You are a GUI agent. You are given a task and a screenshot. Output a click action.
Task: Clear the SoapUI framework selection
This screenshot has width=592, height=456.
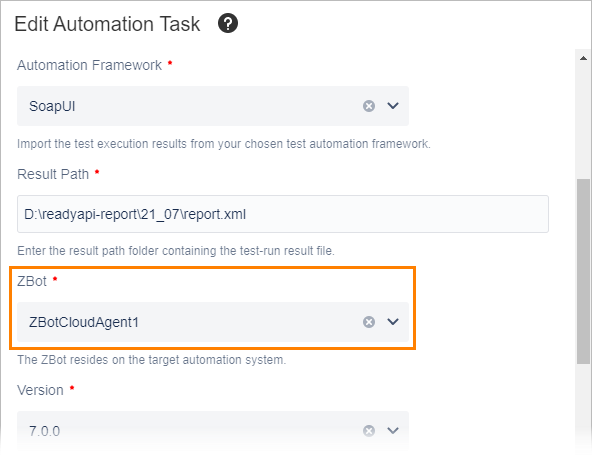(x=369, y=106)
